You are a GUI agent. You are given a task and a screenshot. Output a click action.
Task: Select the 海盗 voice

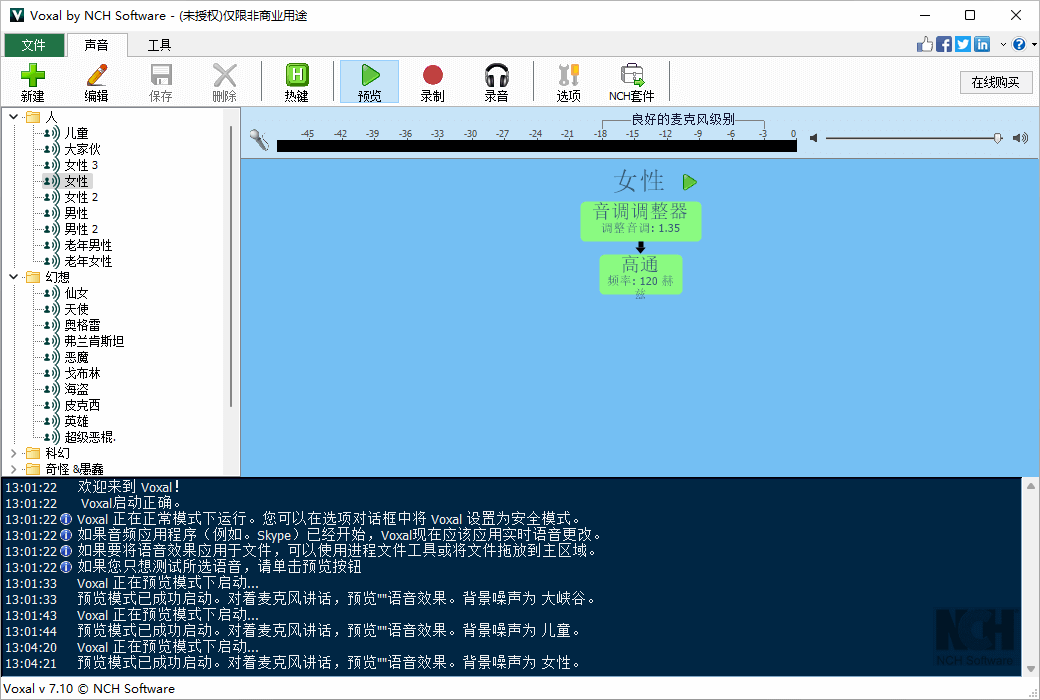[x=76, y=389]
